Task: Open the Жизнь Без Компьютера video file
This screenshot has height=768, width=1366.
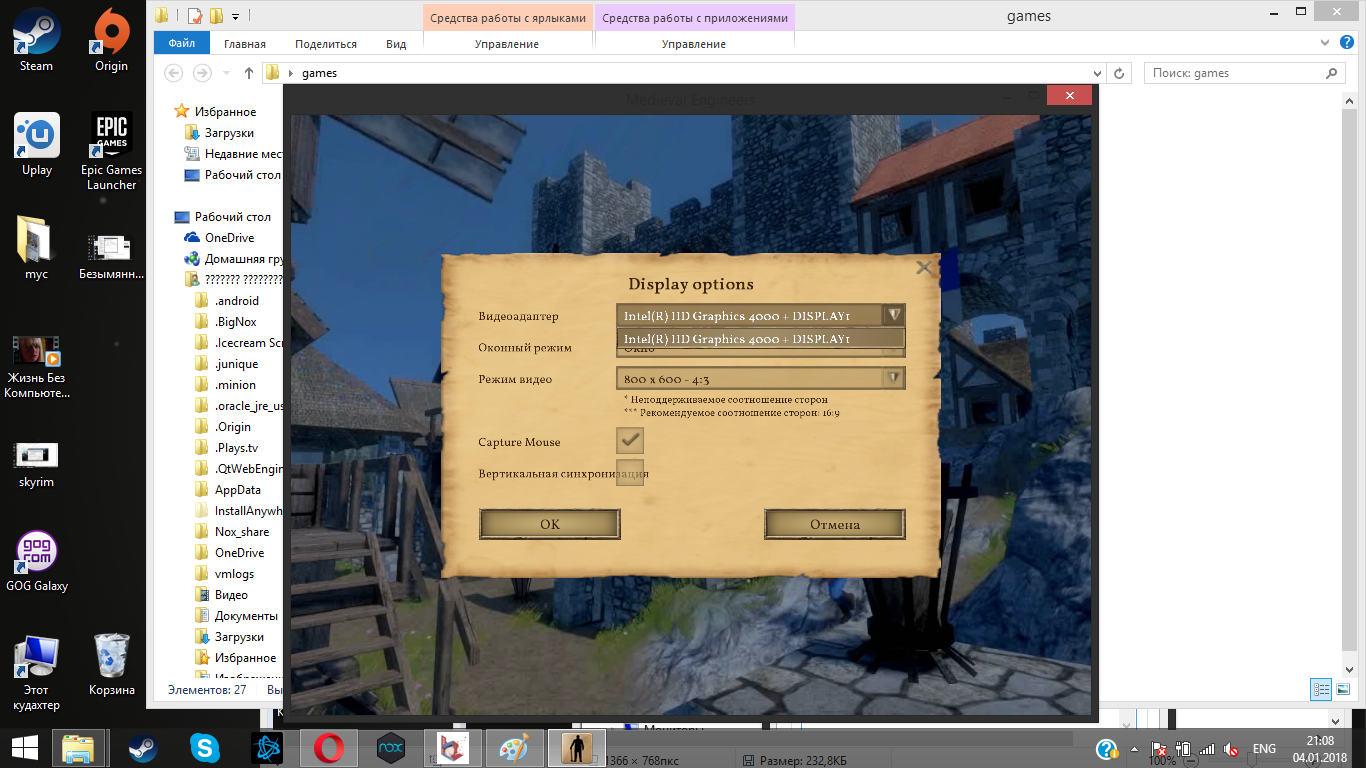Action: pos(37,367)
